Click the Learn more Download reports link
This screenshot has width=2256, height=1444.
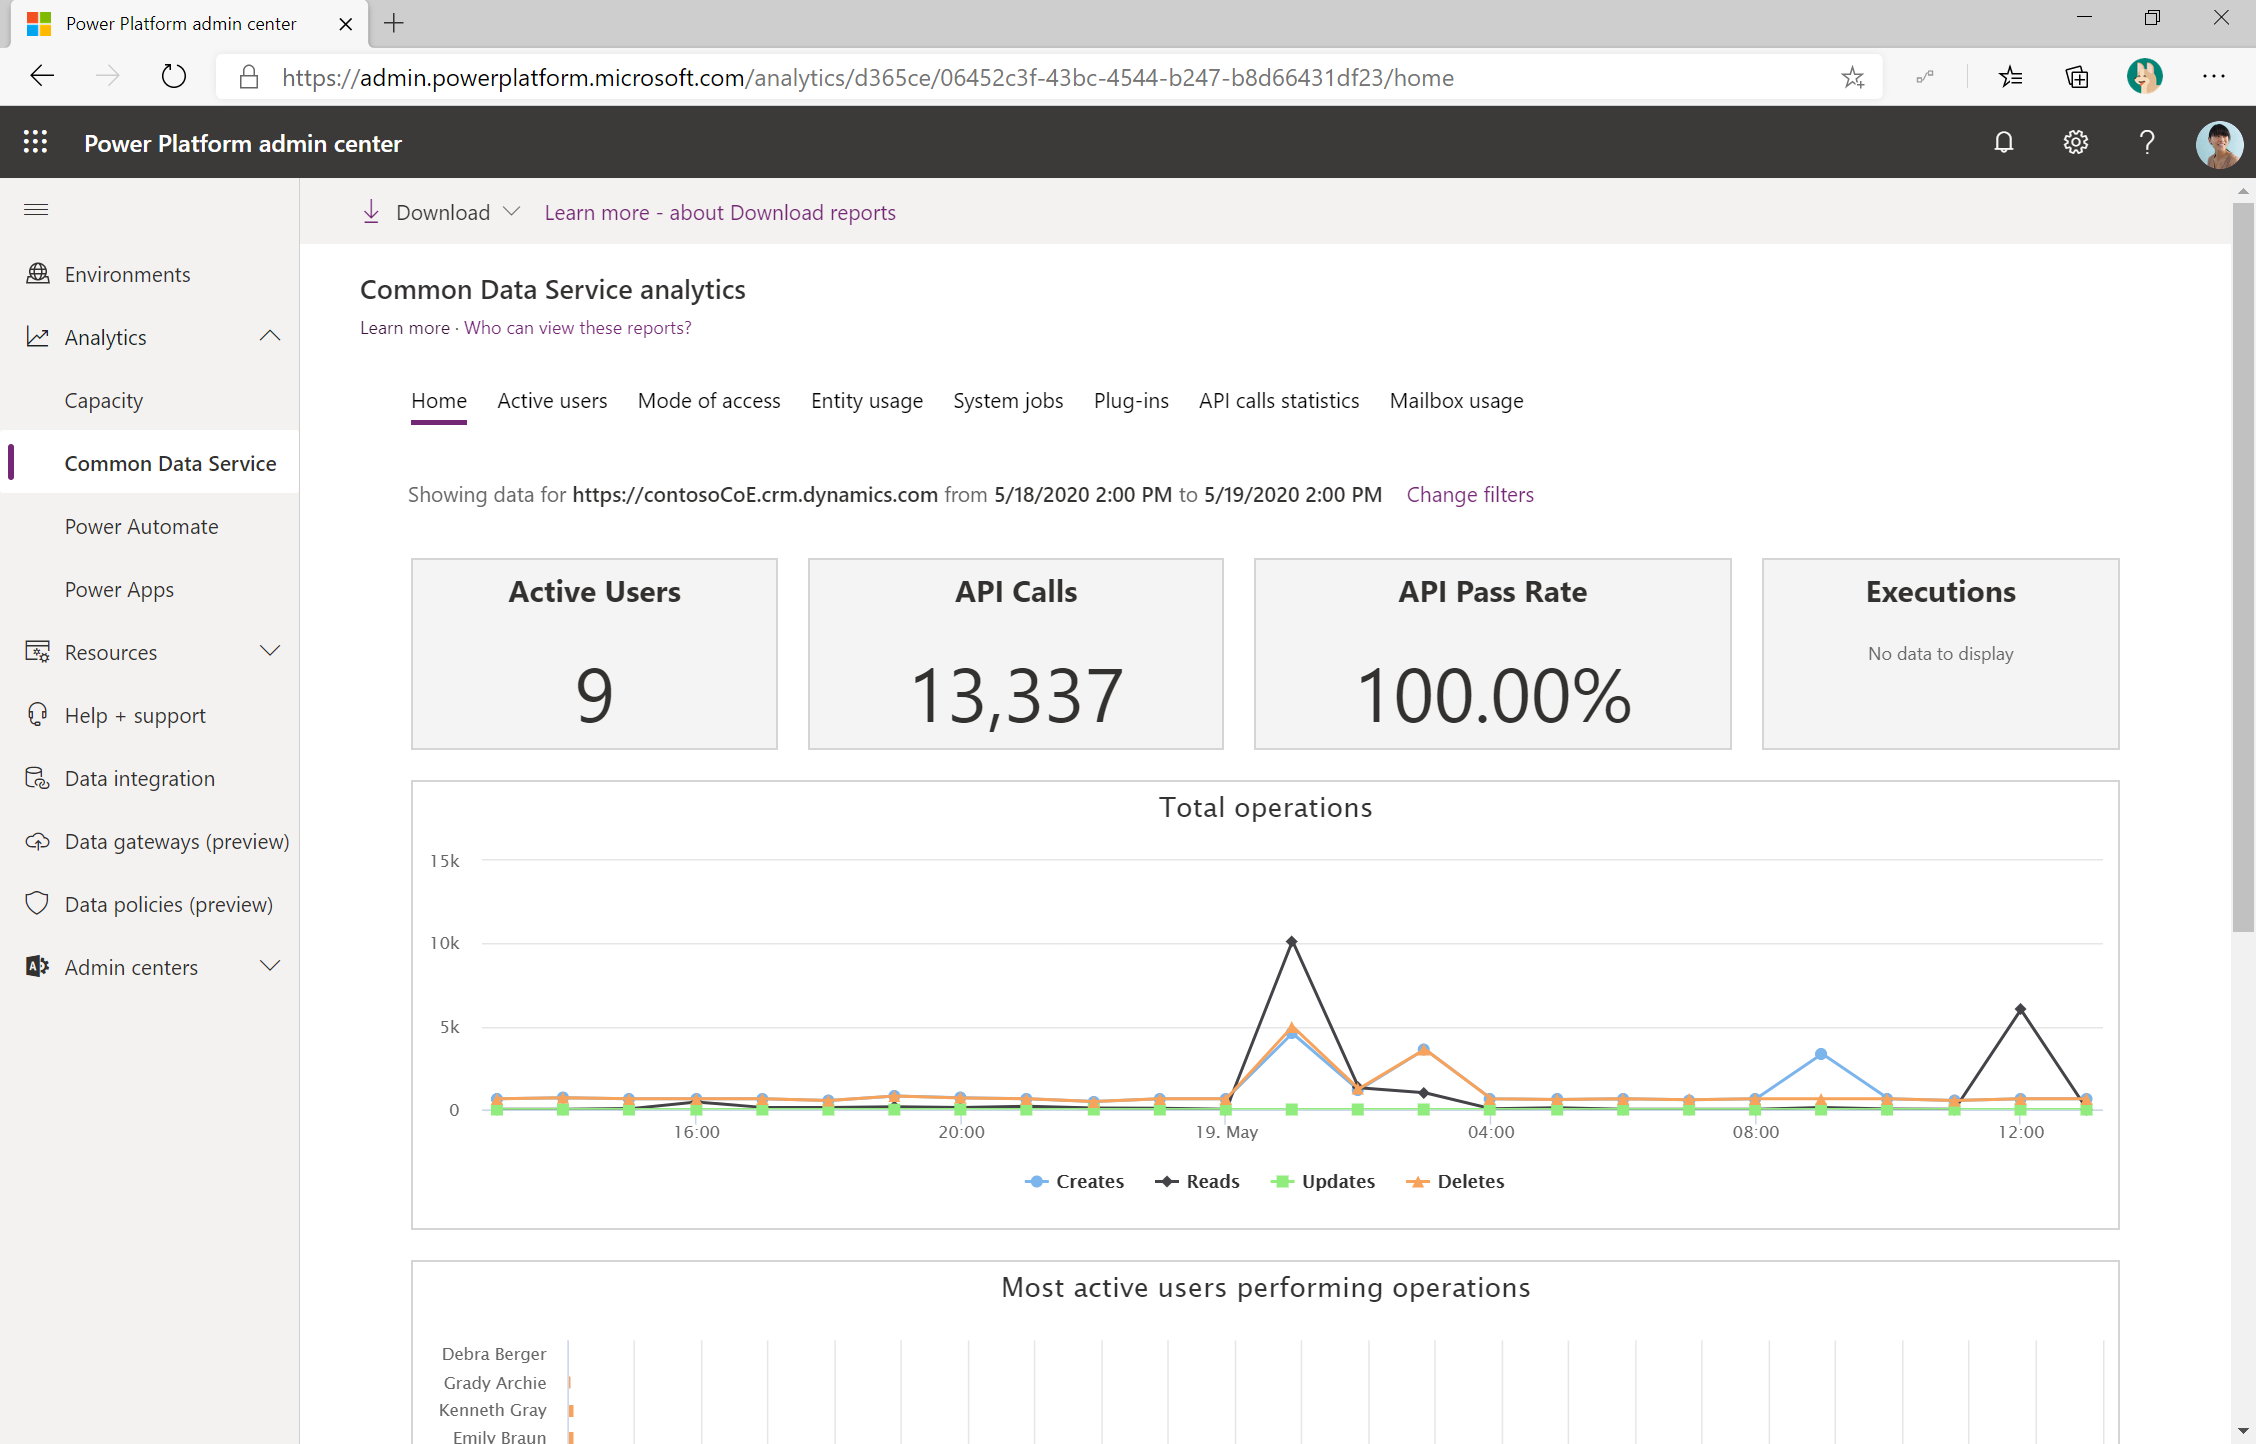[x=719, y=211]
